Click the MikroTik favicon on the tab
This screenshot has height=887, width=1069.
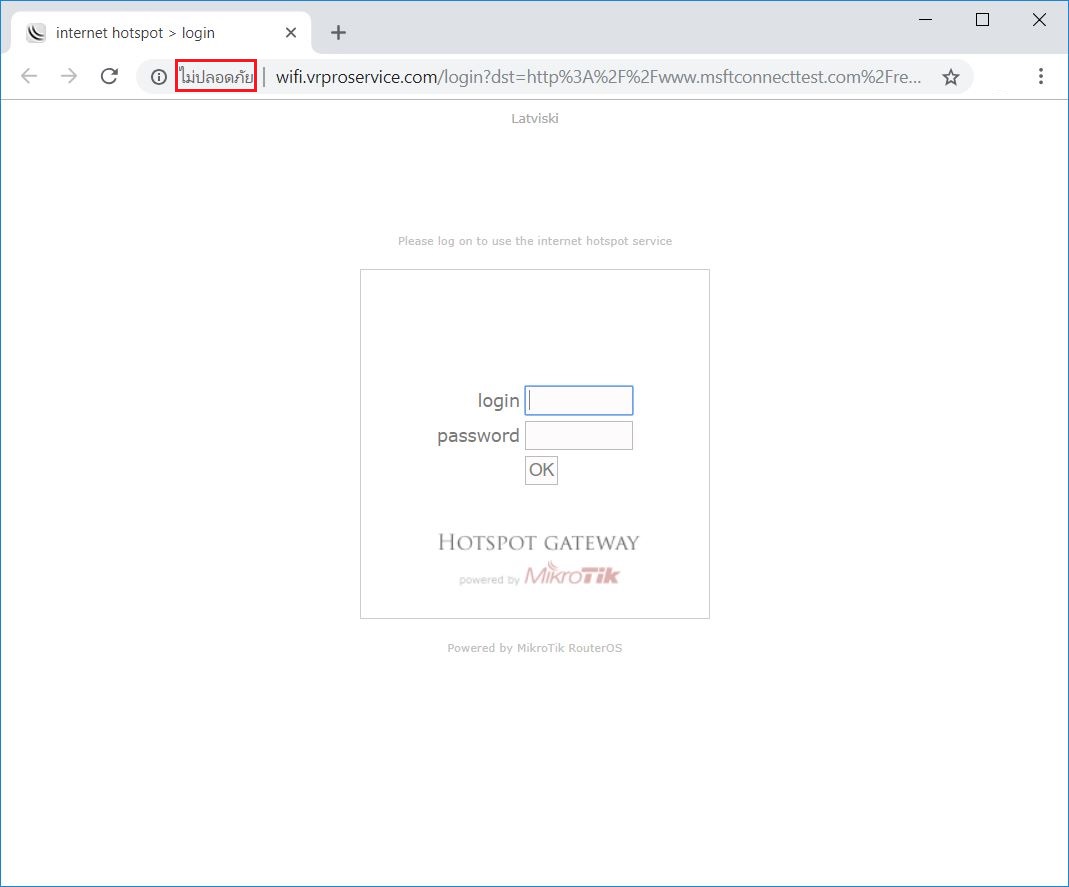(36, 33)
